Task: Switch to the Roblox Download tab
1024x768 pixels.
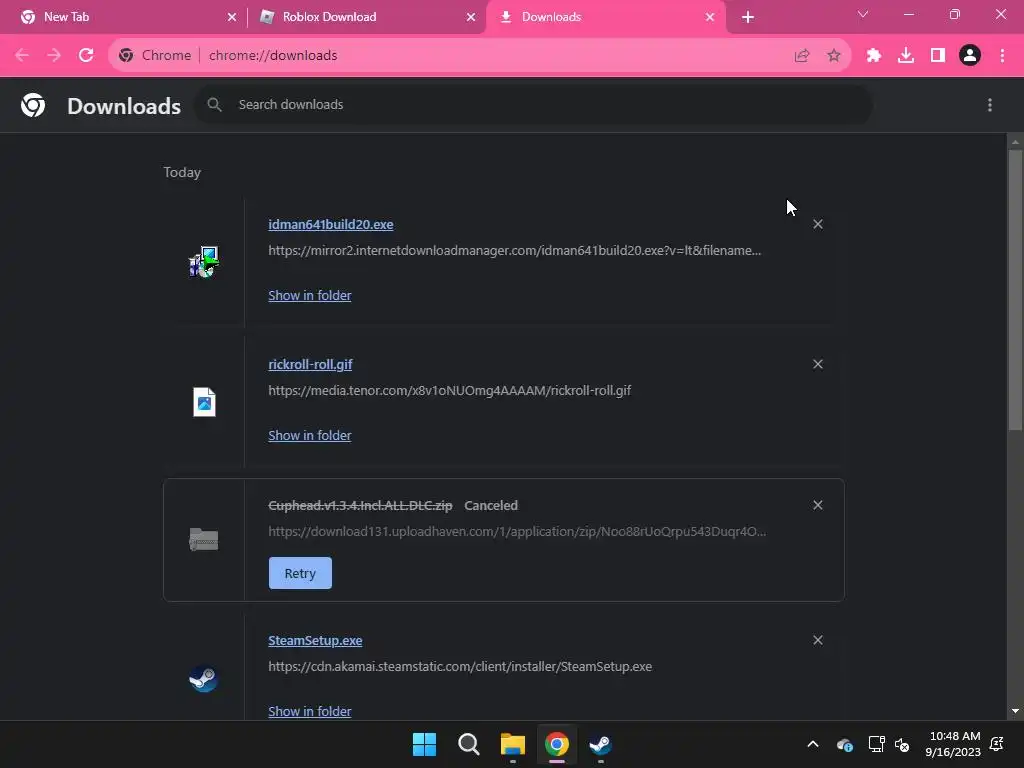Action: 366,17
